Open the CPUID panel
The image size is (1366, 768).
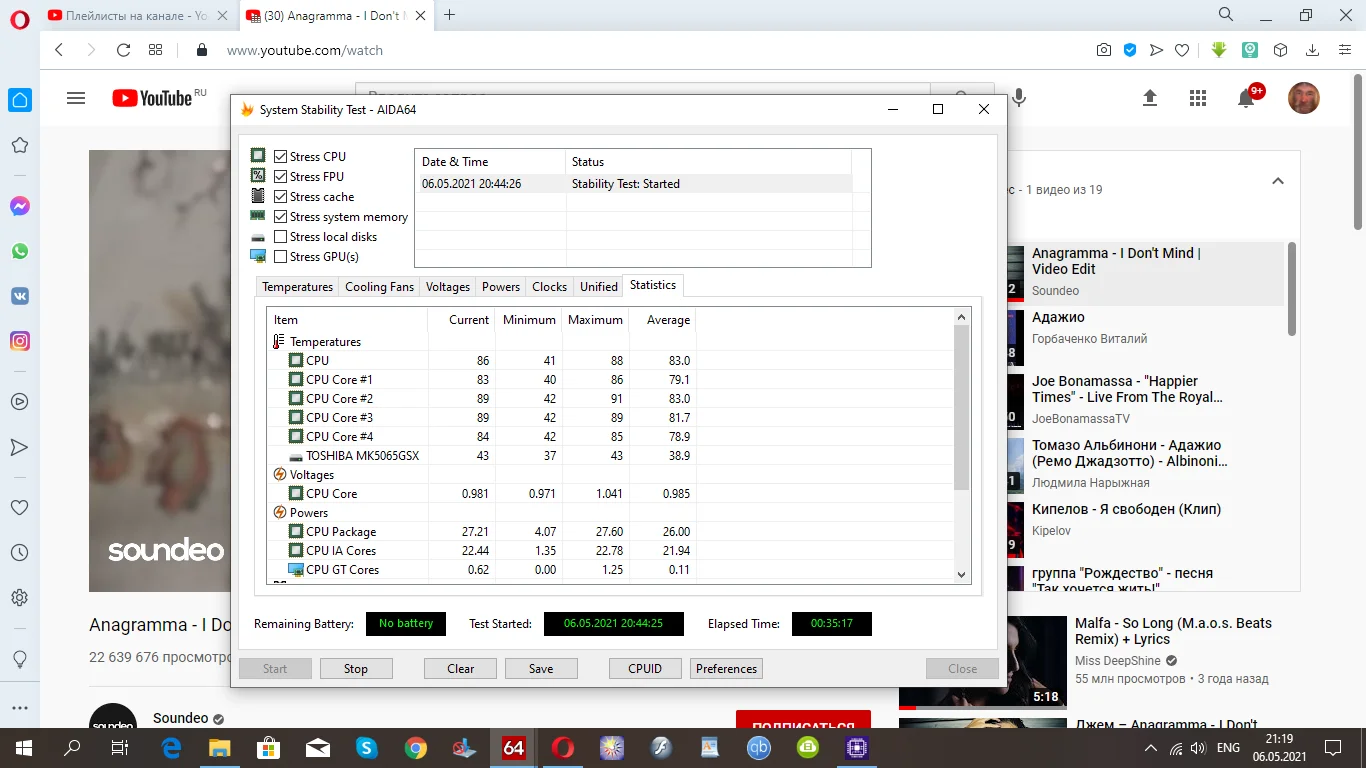point(645,669)
